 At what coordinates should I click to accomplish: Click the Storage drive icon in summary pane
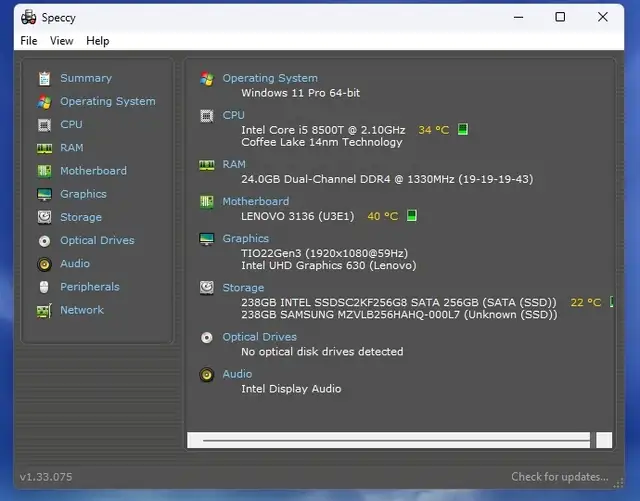click(x=207, y=288)
